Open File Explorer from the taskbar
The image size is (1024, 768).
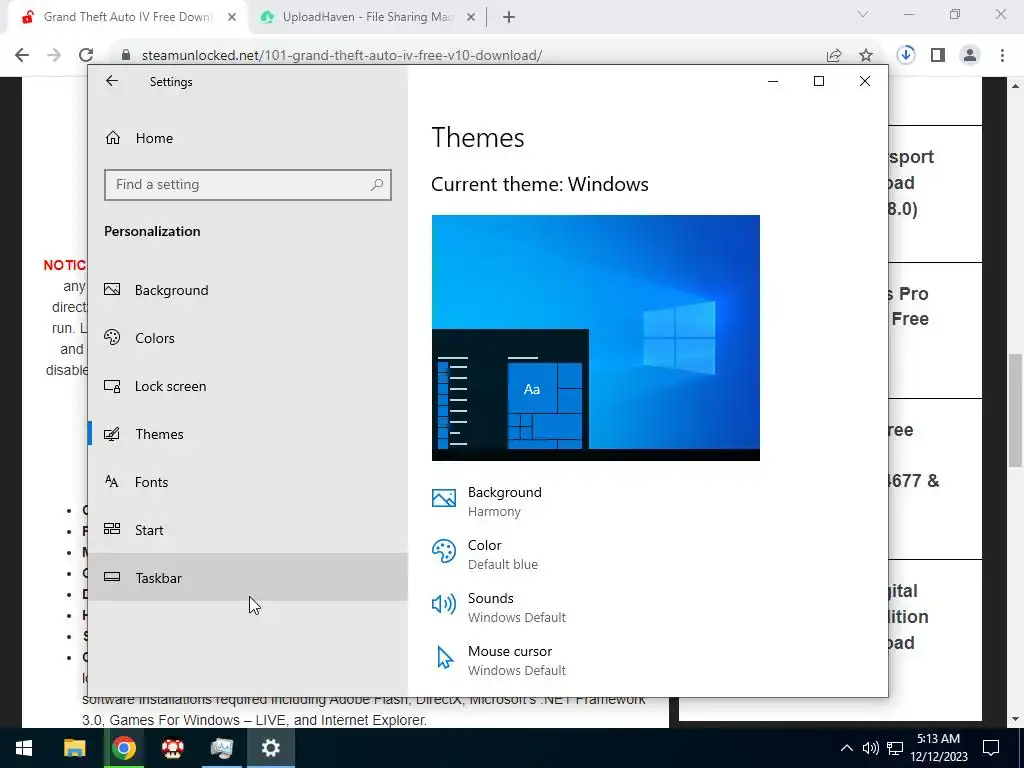[74, 748]
